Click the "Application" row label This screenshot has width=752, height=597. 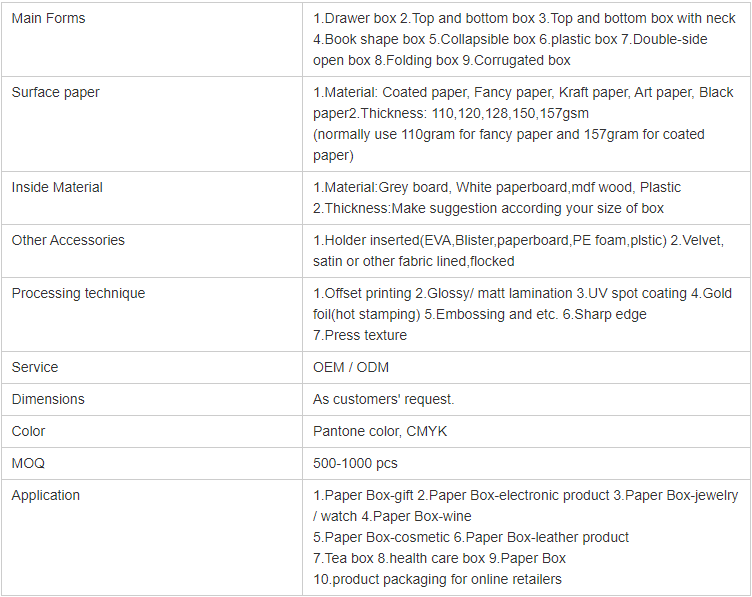pos(46,495)
